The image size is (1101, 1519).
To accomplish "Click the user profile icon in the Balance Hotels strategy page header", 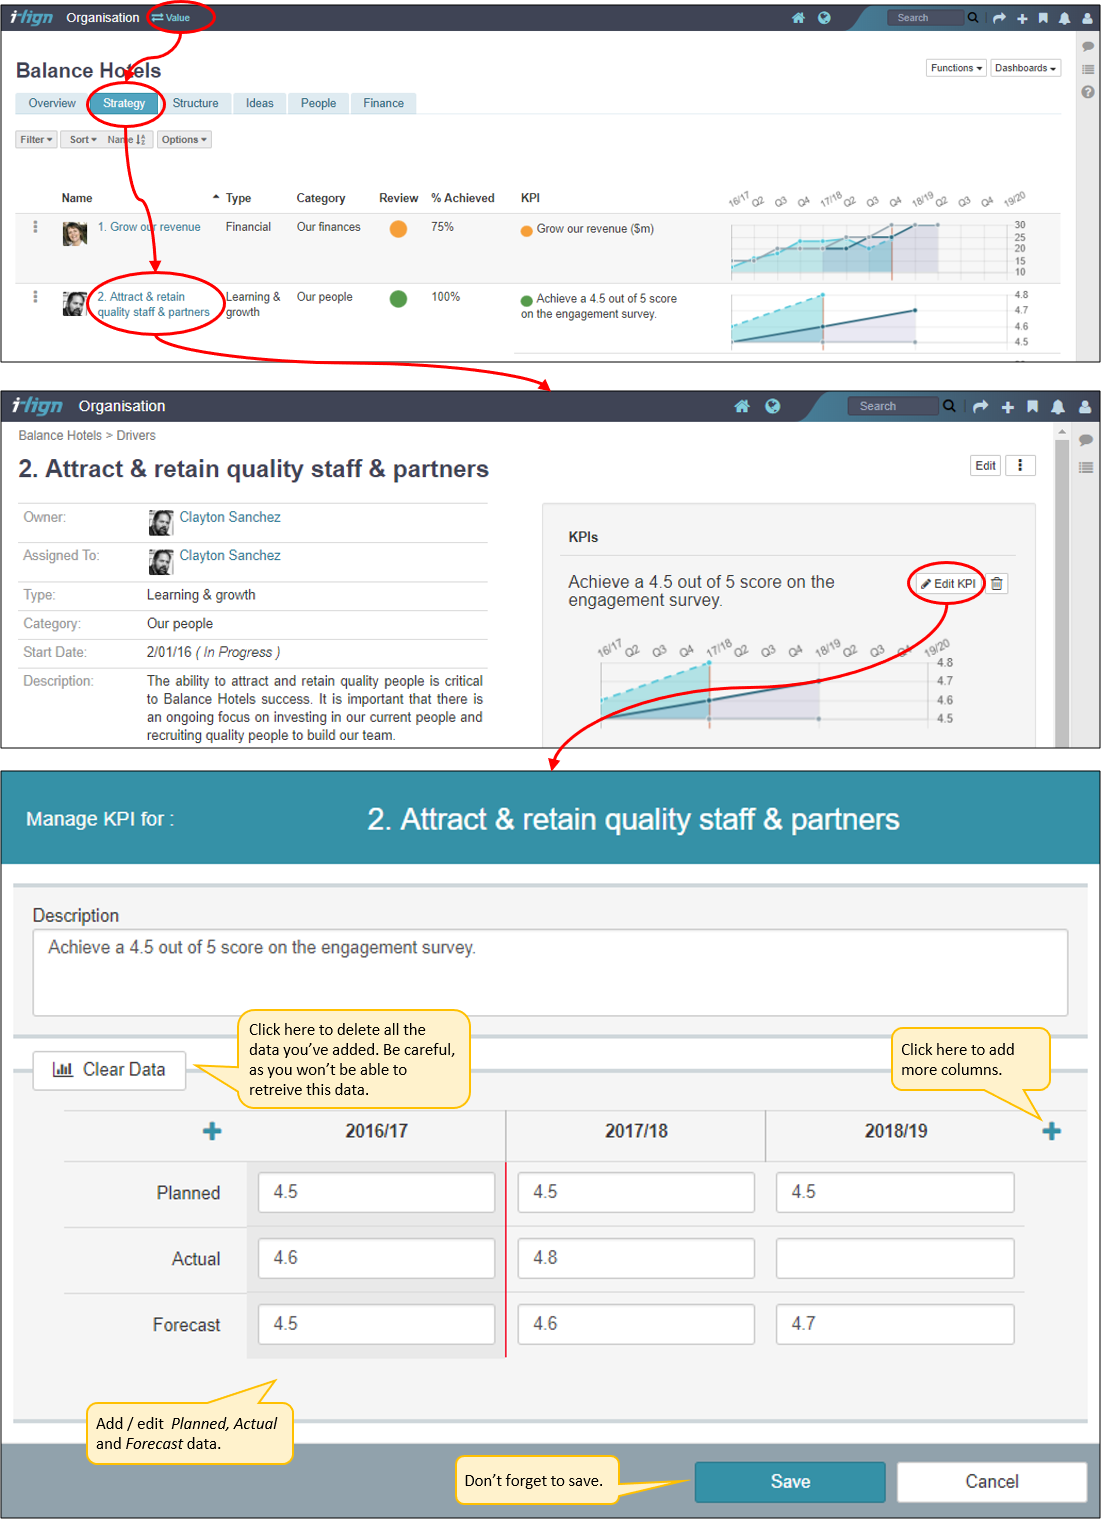I will pyautogui.click(x=1087, y=18).
